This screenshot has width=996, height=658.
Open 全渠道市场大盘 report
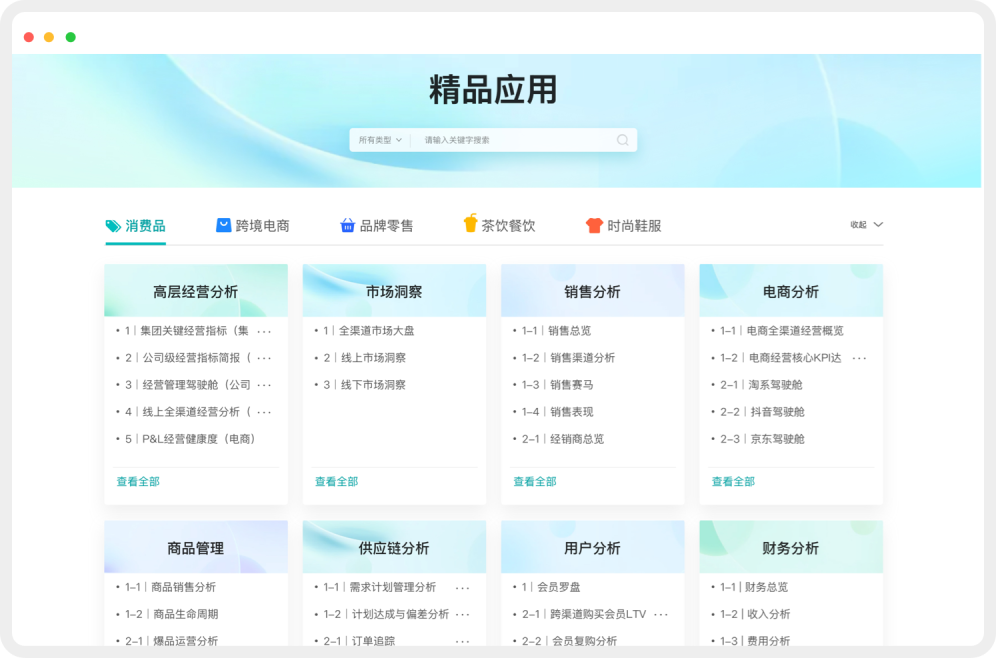tap(376, 331)
